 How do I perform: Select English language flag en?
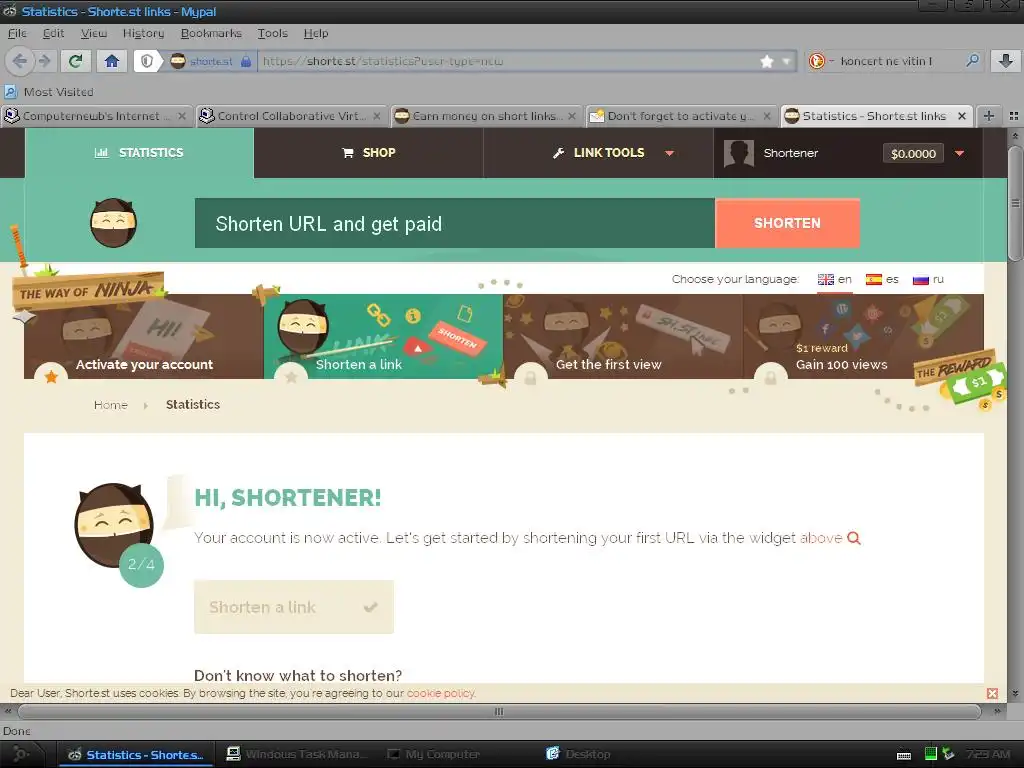pos(835,280)
